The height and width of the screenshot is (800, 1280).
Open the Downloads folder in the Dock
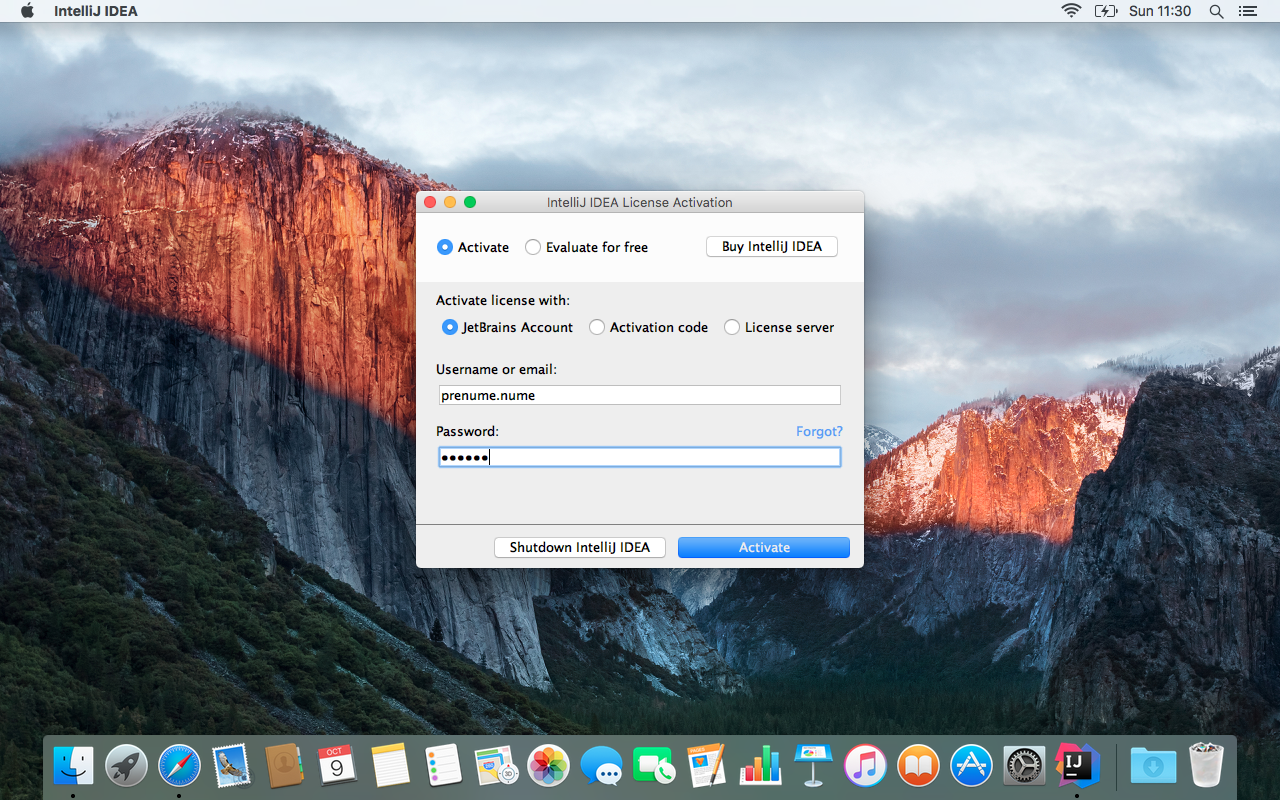[1153, 765]
